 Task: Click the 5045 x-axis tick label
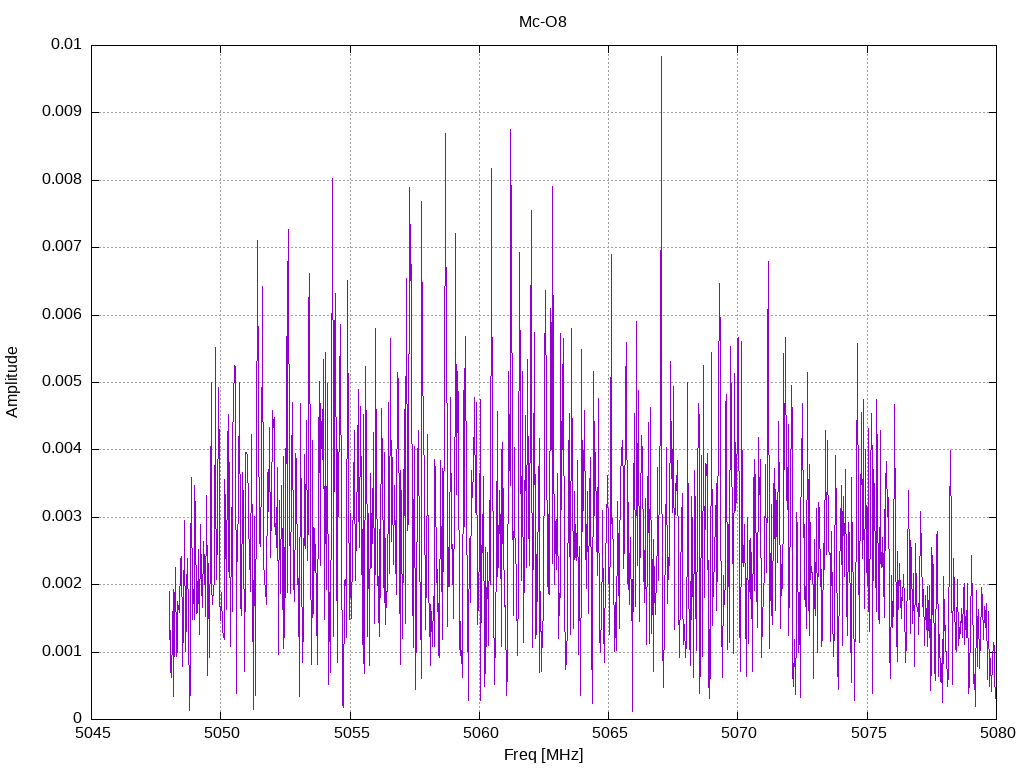click(93, 733)
